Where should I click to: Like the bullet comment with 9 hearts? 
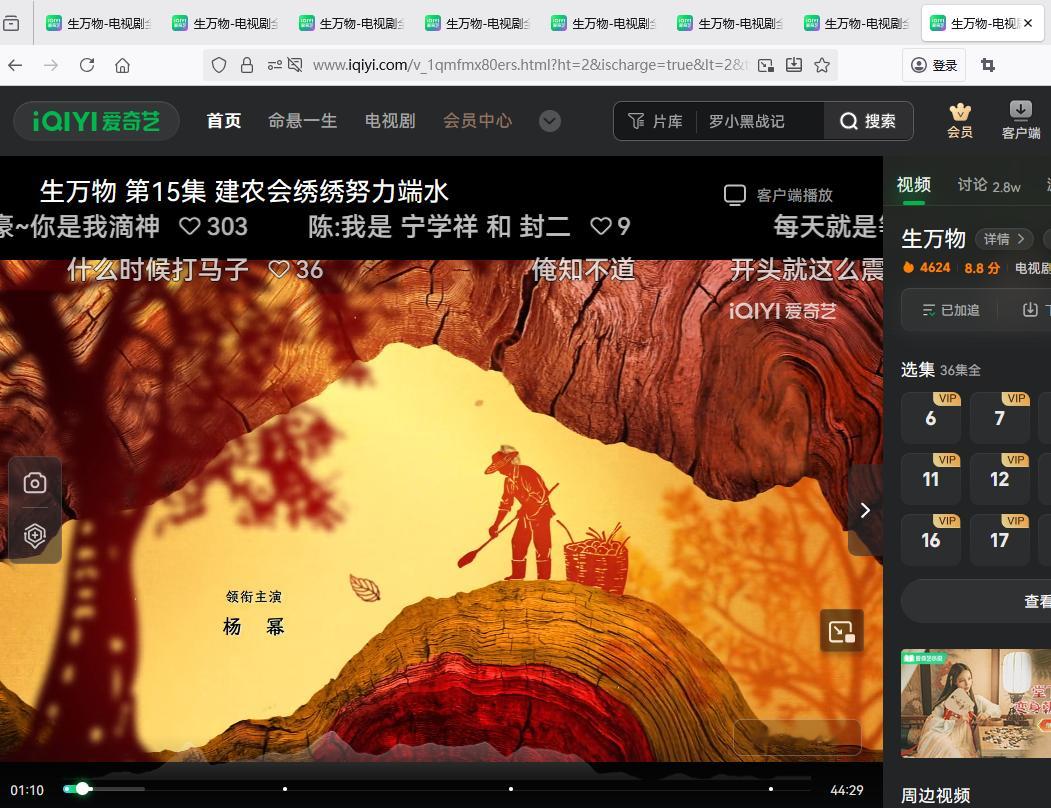(x=601, y=226)
